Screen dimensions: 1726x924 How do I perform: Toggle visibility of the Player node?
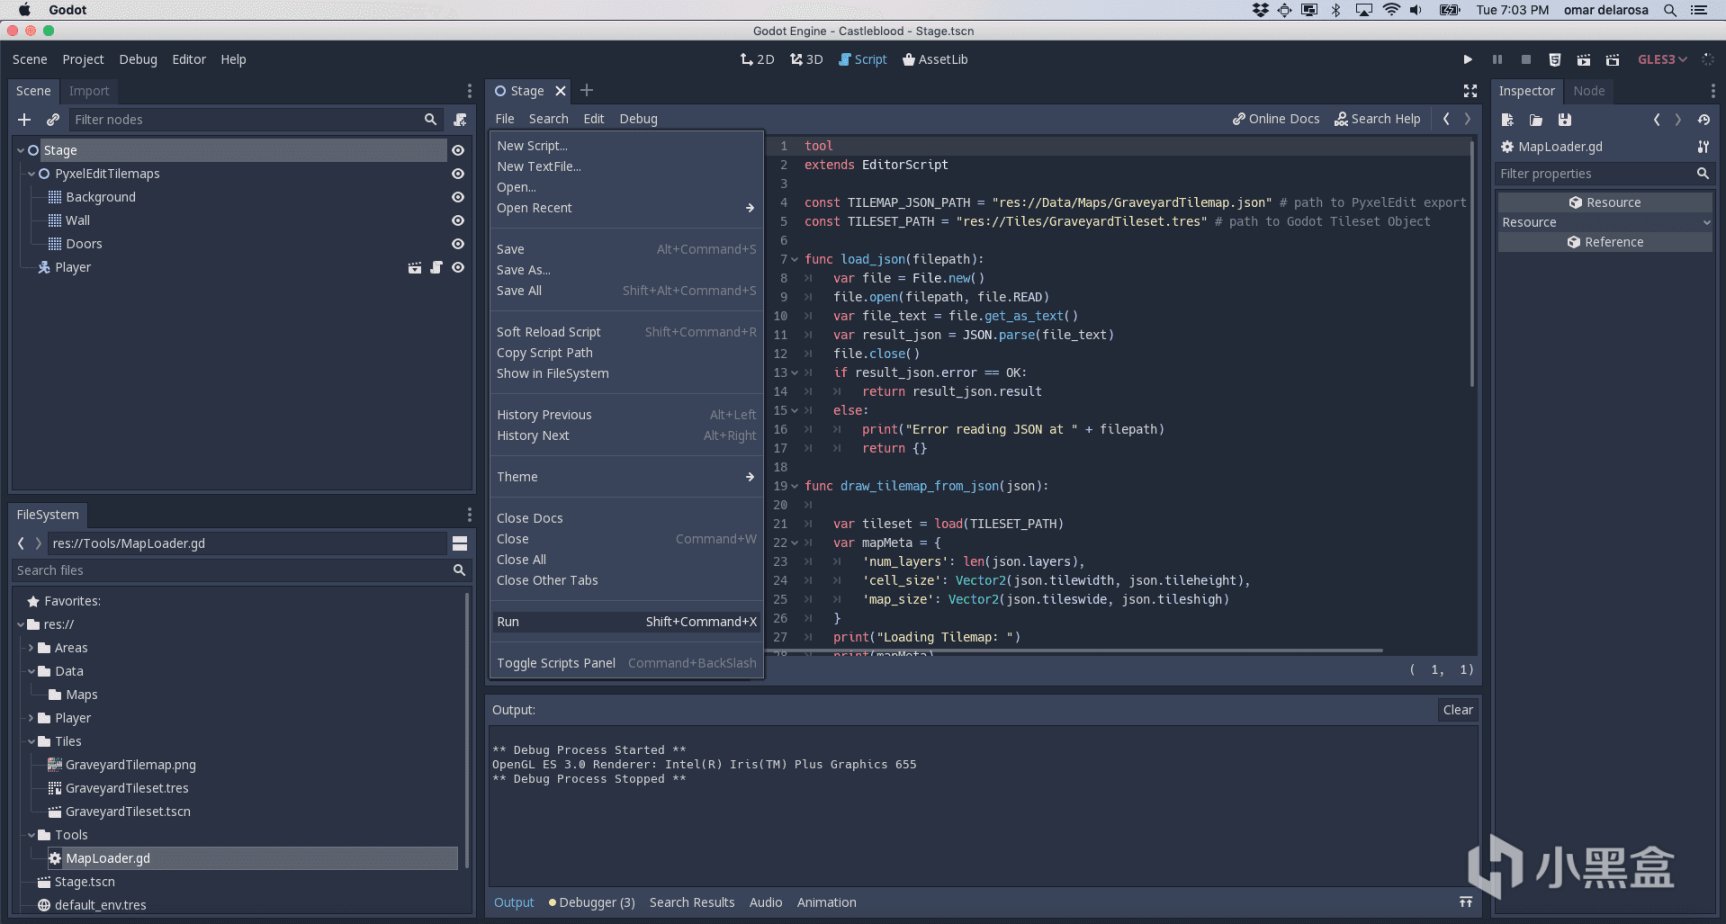click(458, 268)
